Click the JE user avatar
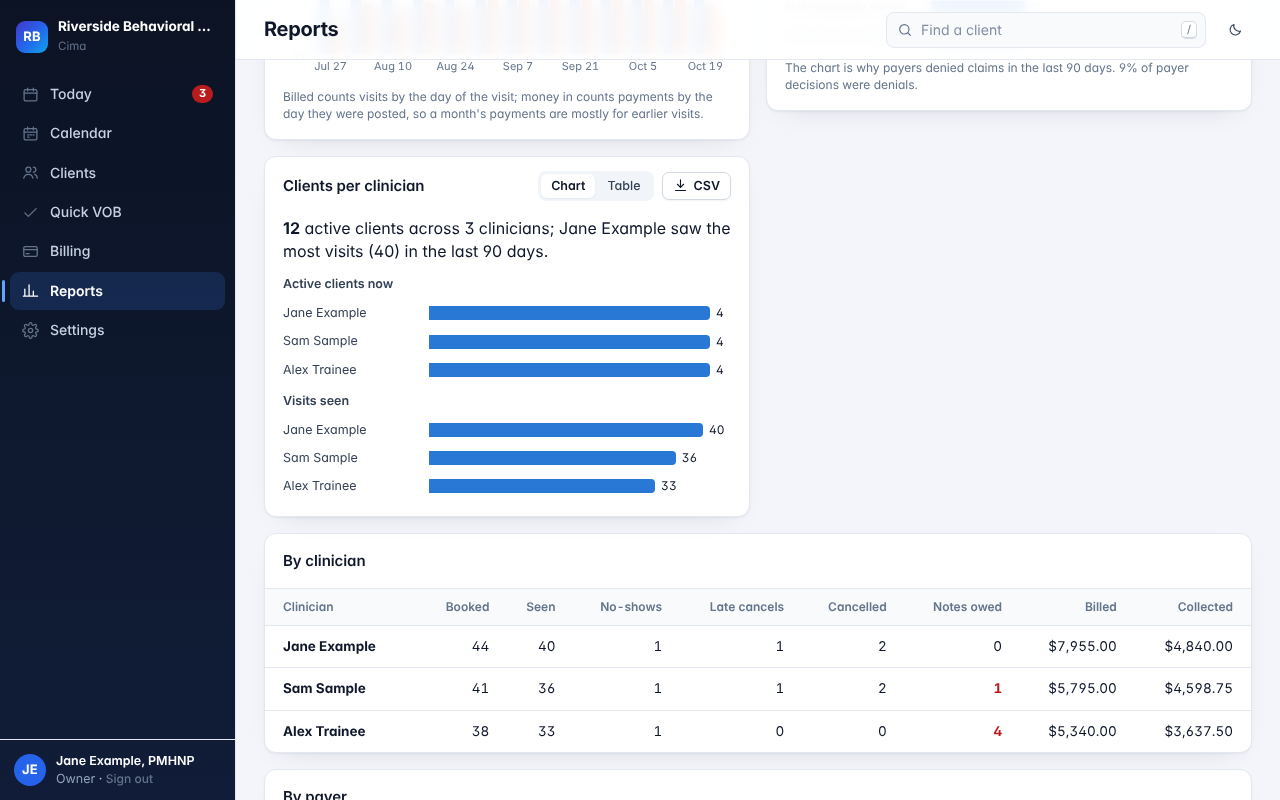 [x=30, y=769]
